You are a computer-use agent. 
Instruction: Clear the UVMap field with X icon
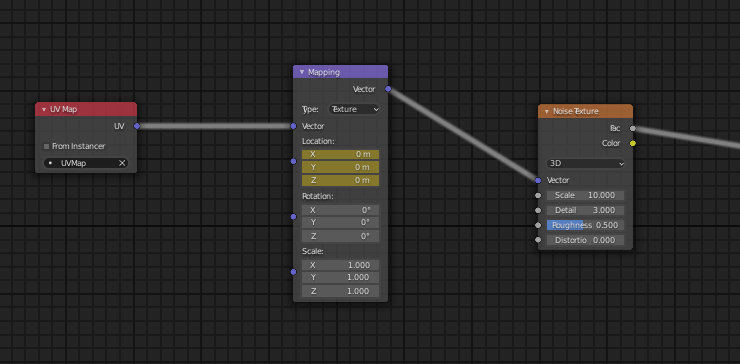[x=122, y=163]
